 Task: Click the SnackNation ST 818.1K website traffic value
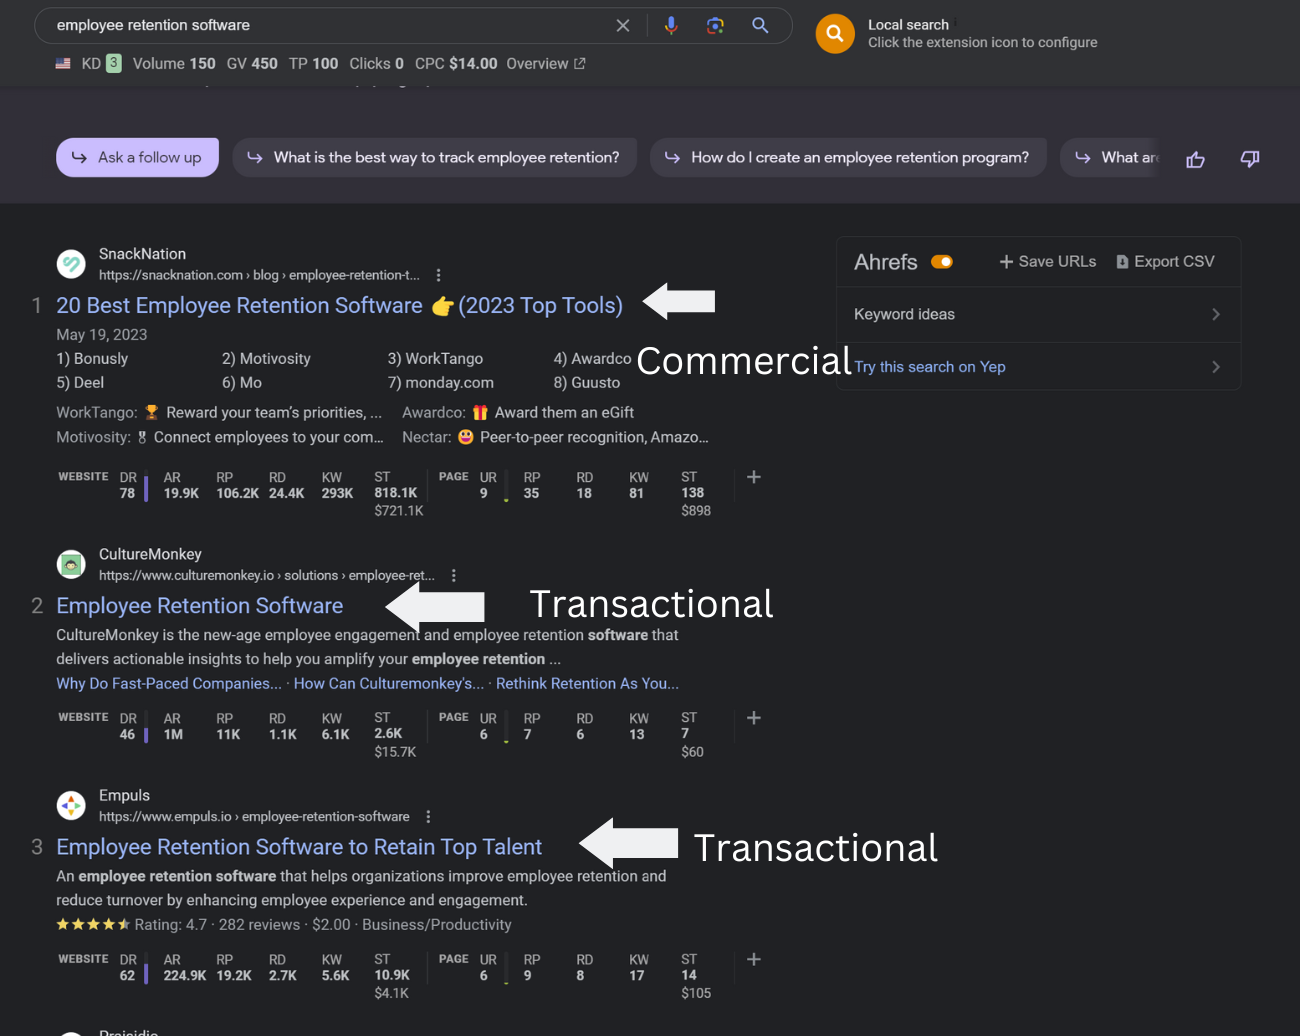coord(396,493)
